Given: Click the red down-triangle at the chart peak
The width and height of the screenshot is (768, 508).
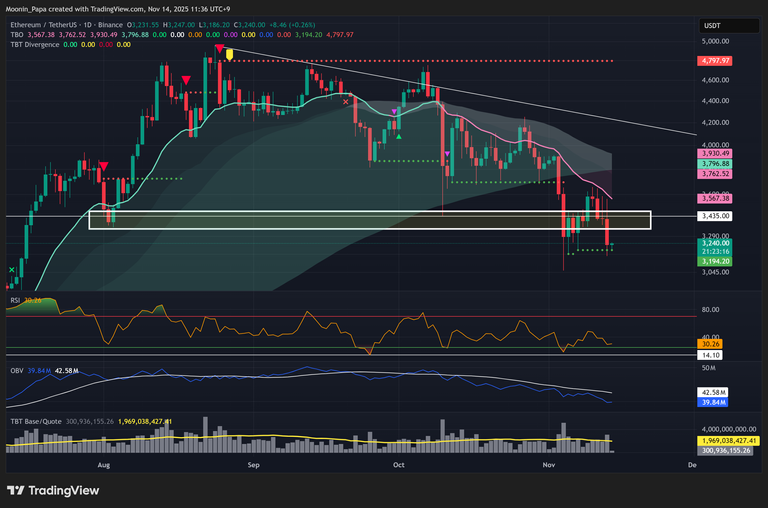Looking at the screenshot, I should point(219,48).
